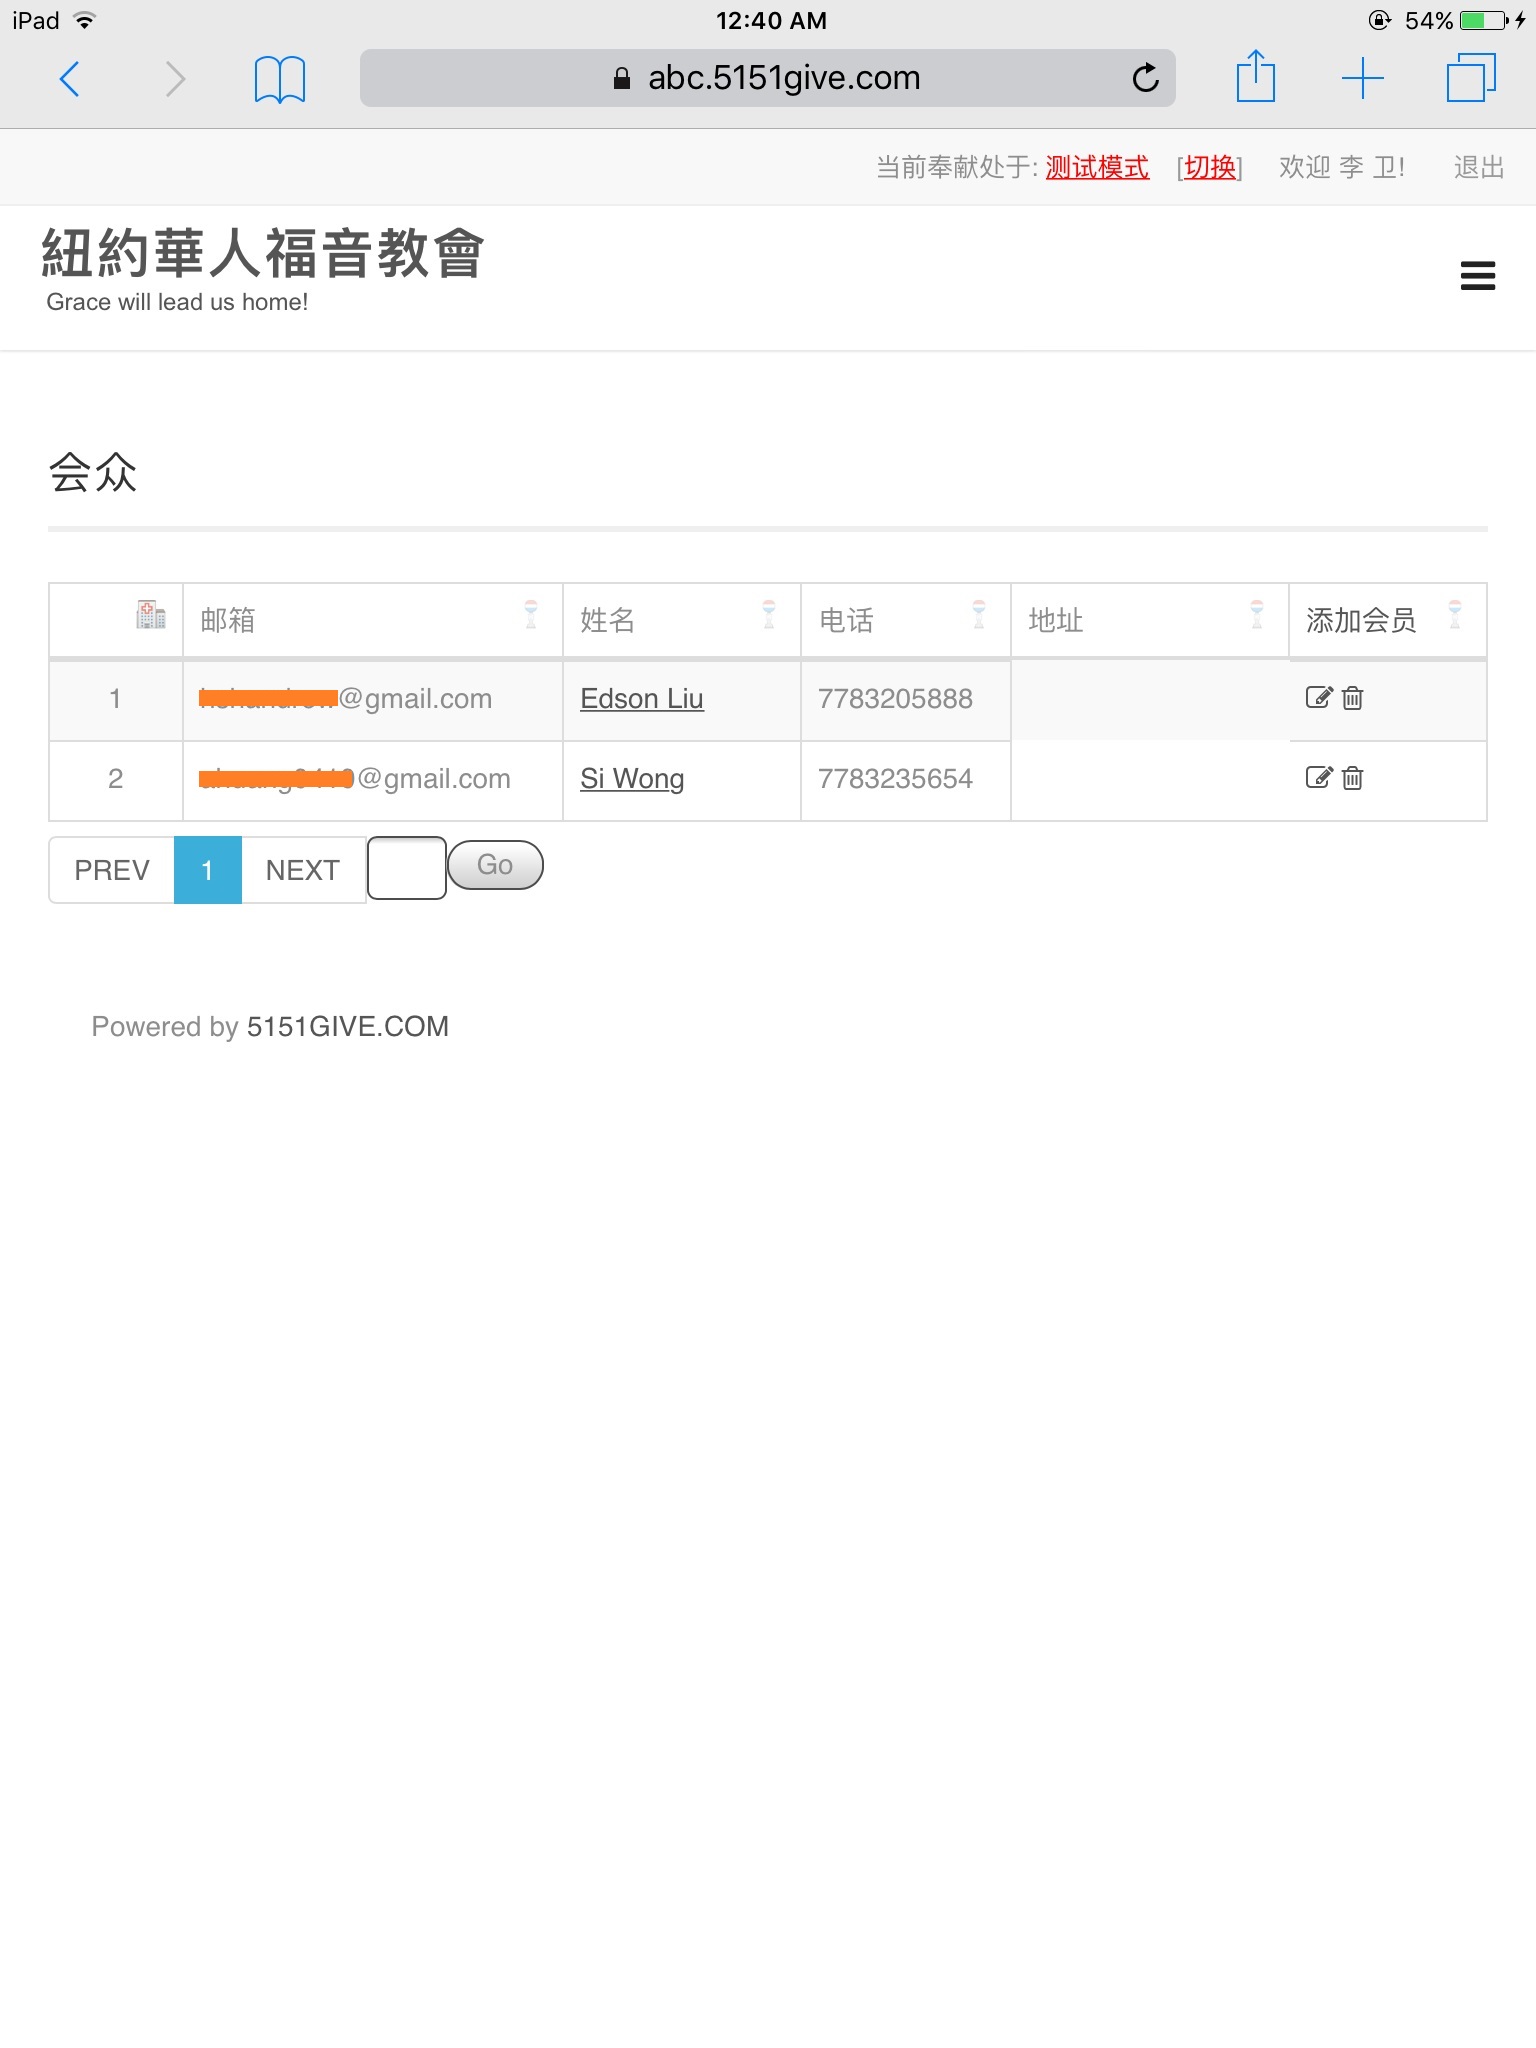
Task: Click sort icon beside 添加会员
Action: 1455,614
